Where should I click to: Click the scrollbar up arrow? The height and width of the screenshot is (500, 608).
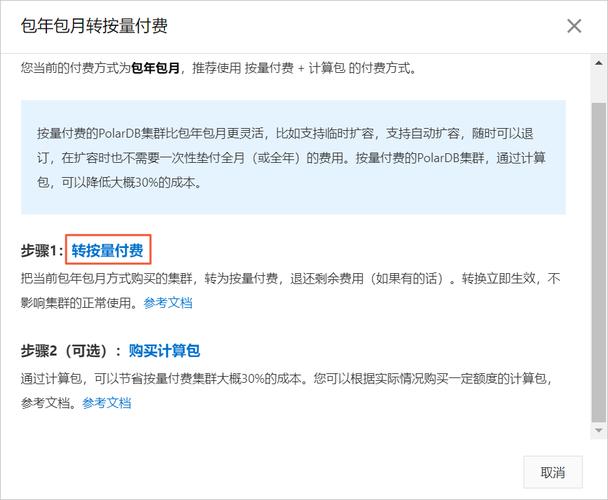(x=599, y=62)
